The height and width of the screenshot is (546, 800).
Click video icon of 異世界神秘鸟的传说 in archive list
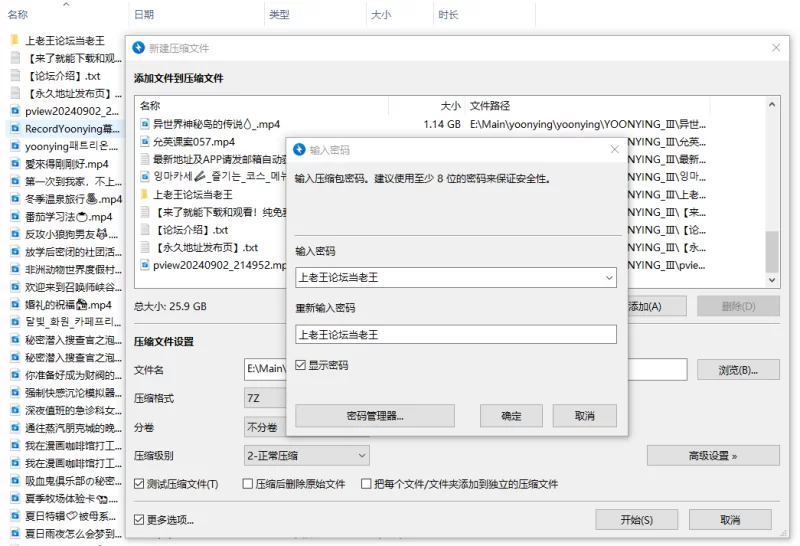pos(145,124)
